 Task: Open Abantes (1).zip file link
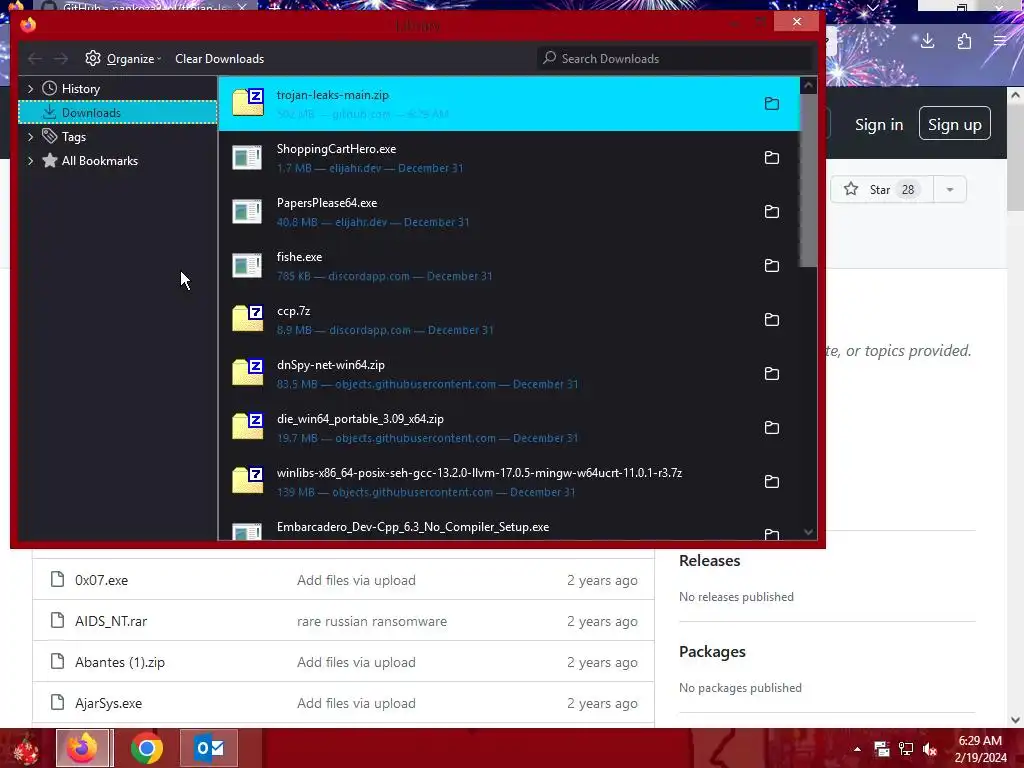tap(120, 663)
